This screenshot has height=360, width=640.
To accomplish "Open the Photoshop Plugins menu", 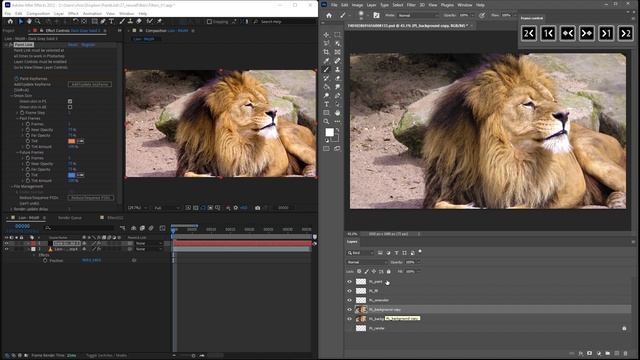I will coord(447,5).
